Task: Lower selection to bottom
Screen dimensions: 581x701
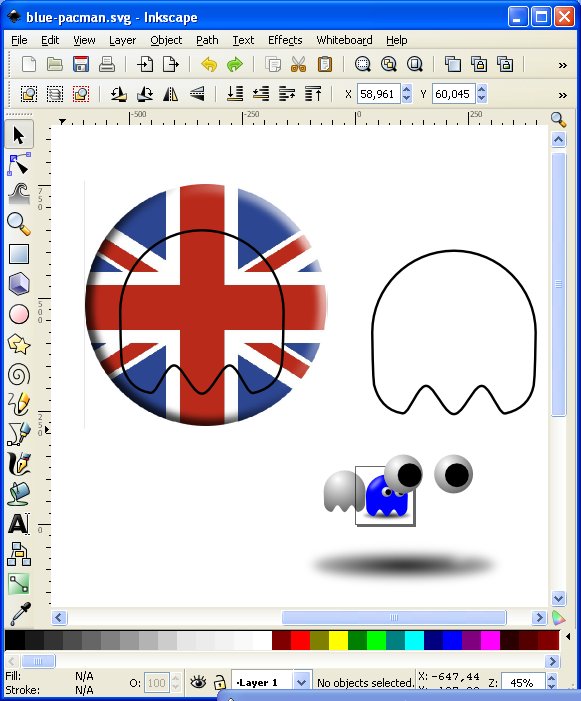Action: [x=235, y=94]
